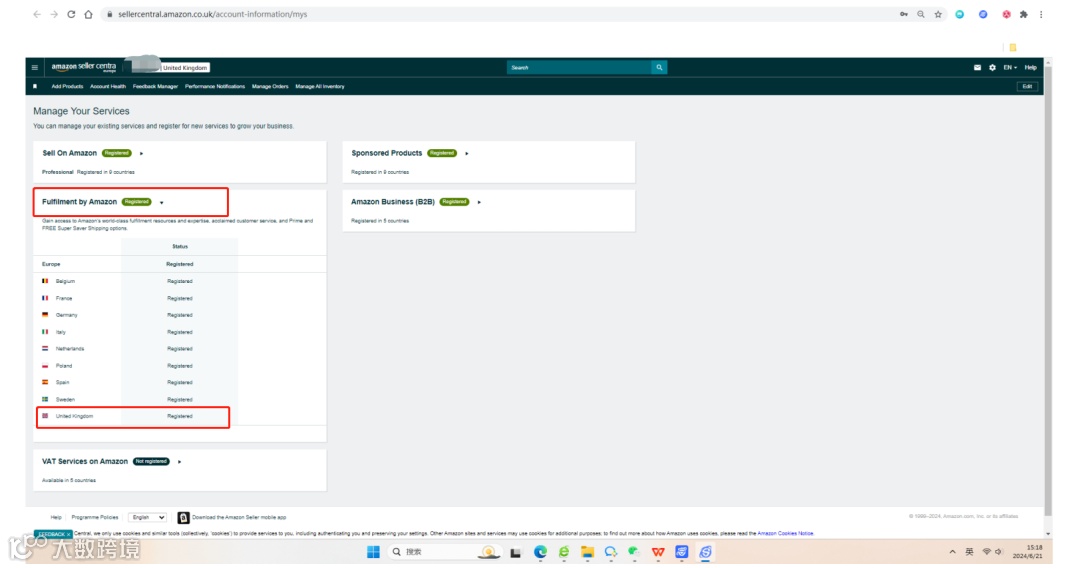Open Feedback Manager in navigation bar
This screenshot has width=1080, height=568.
pyautogui.click(x=155, y=86)
